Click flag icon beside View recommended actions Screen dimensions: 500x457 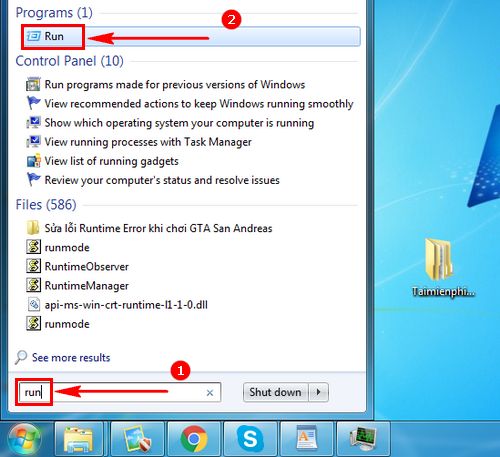33,103
